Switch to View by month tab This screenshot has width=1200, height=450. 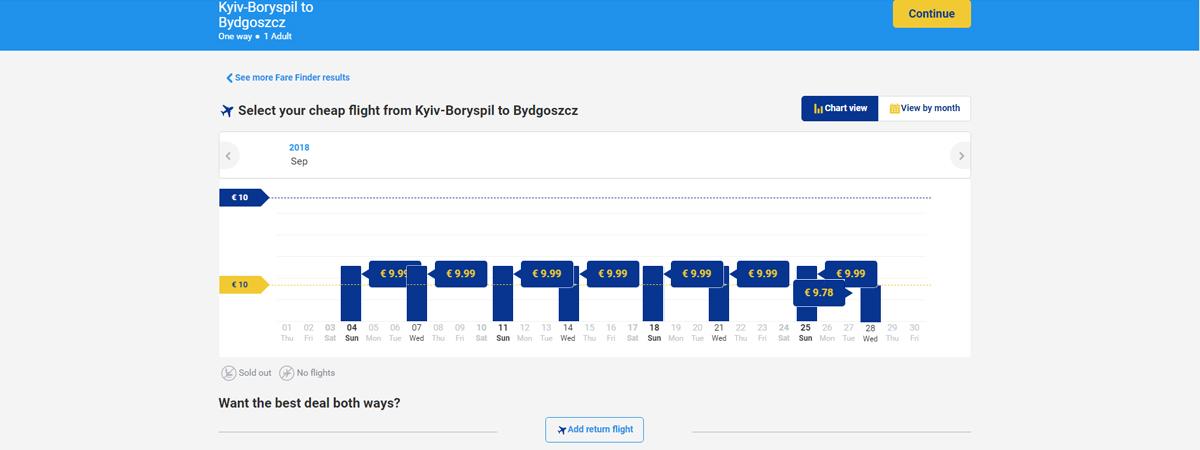coord(924,108)
